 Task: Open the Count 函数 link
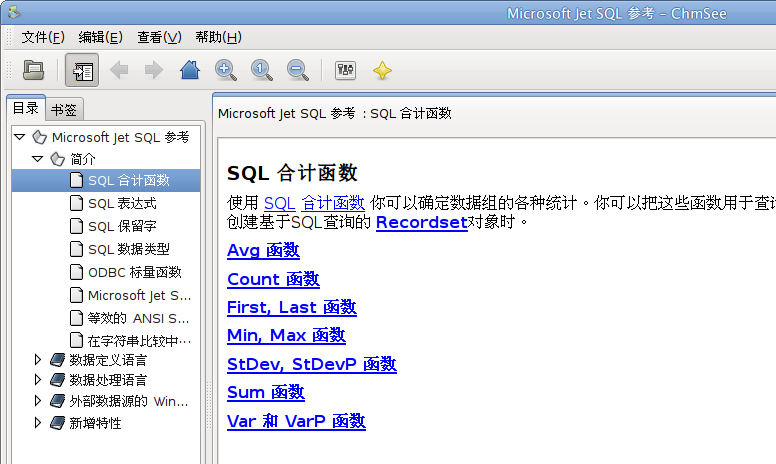coord(273,279)
